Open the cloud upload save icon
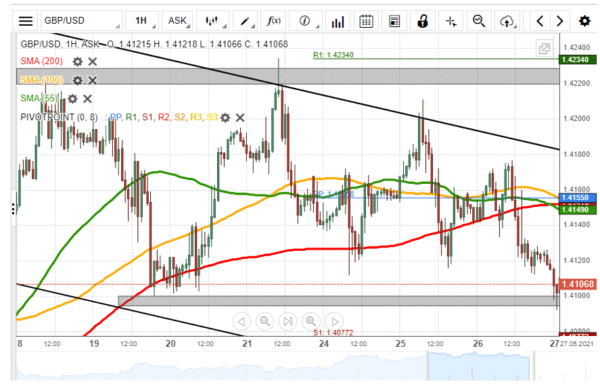The width and height of the screenshot is (600, 386). tap(507, 21)
